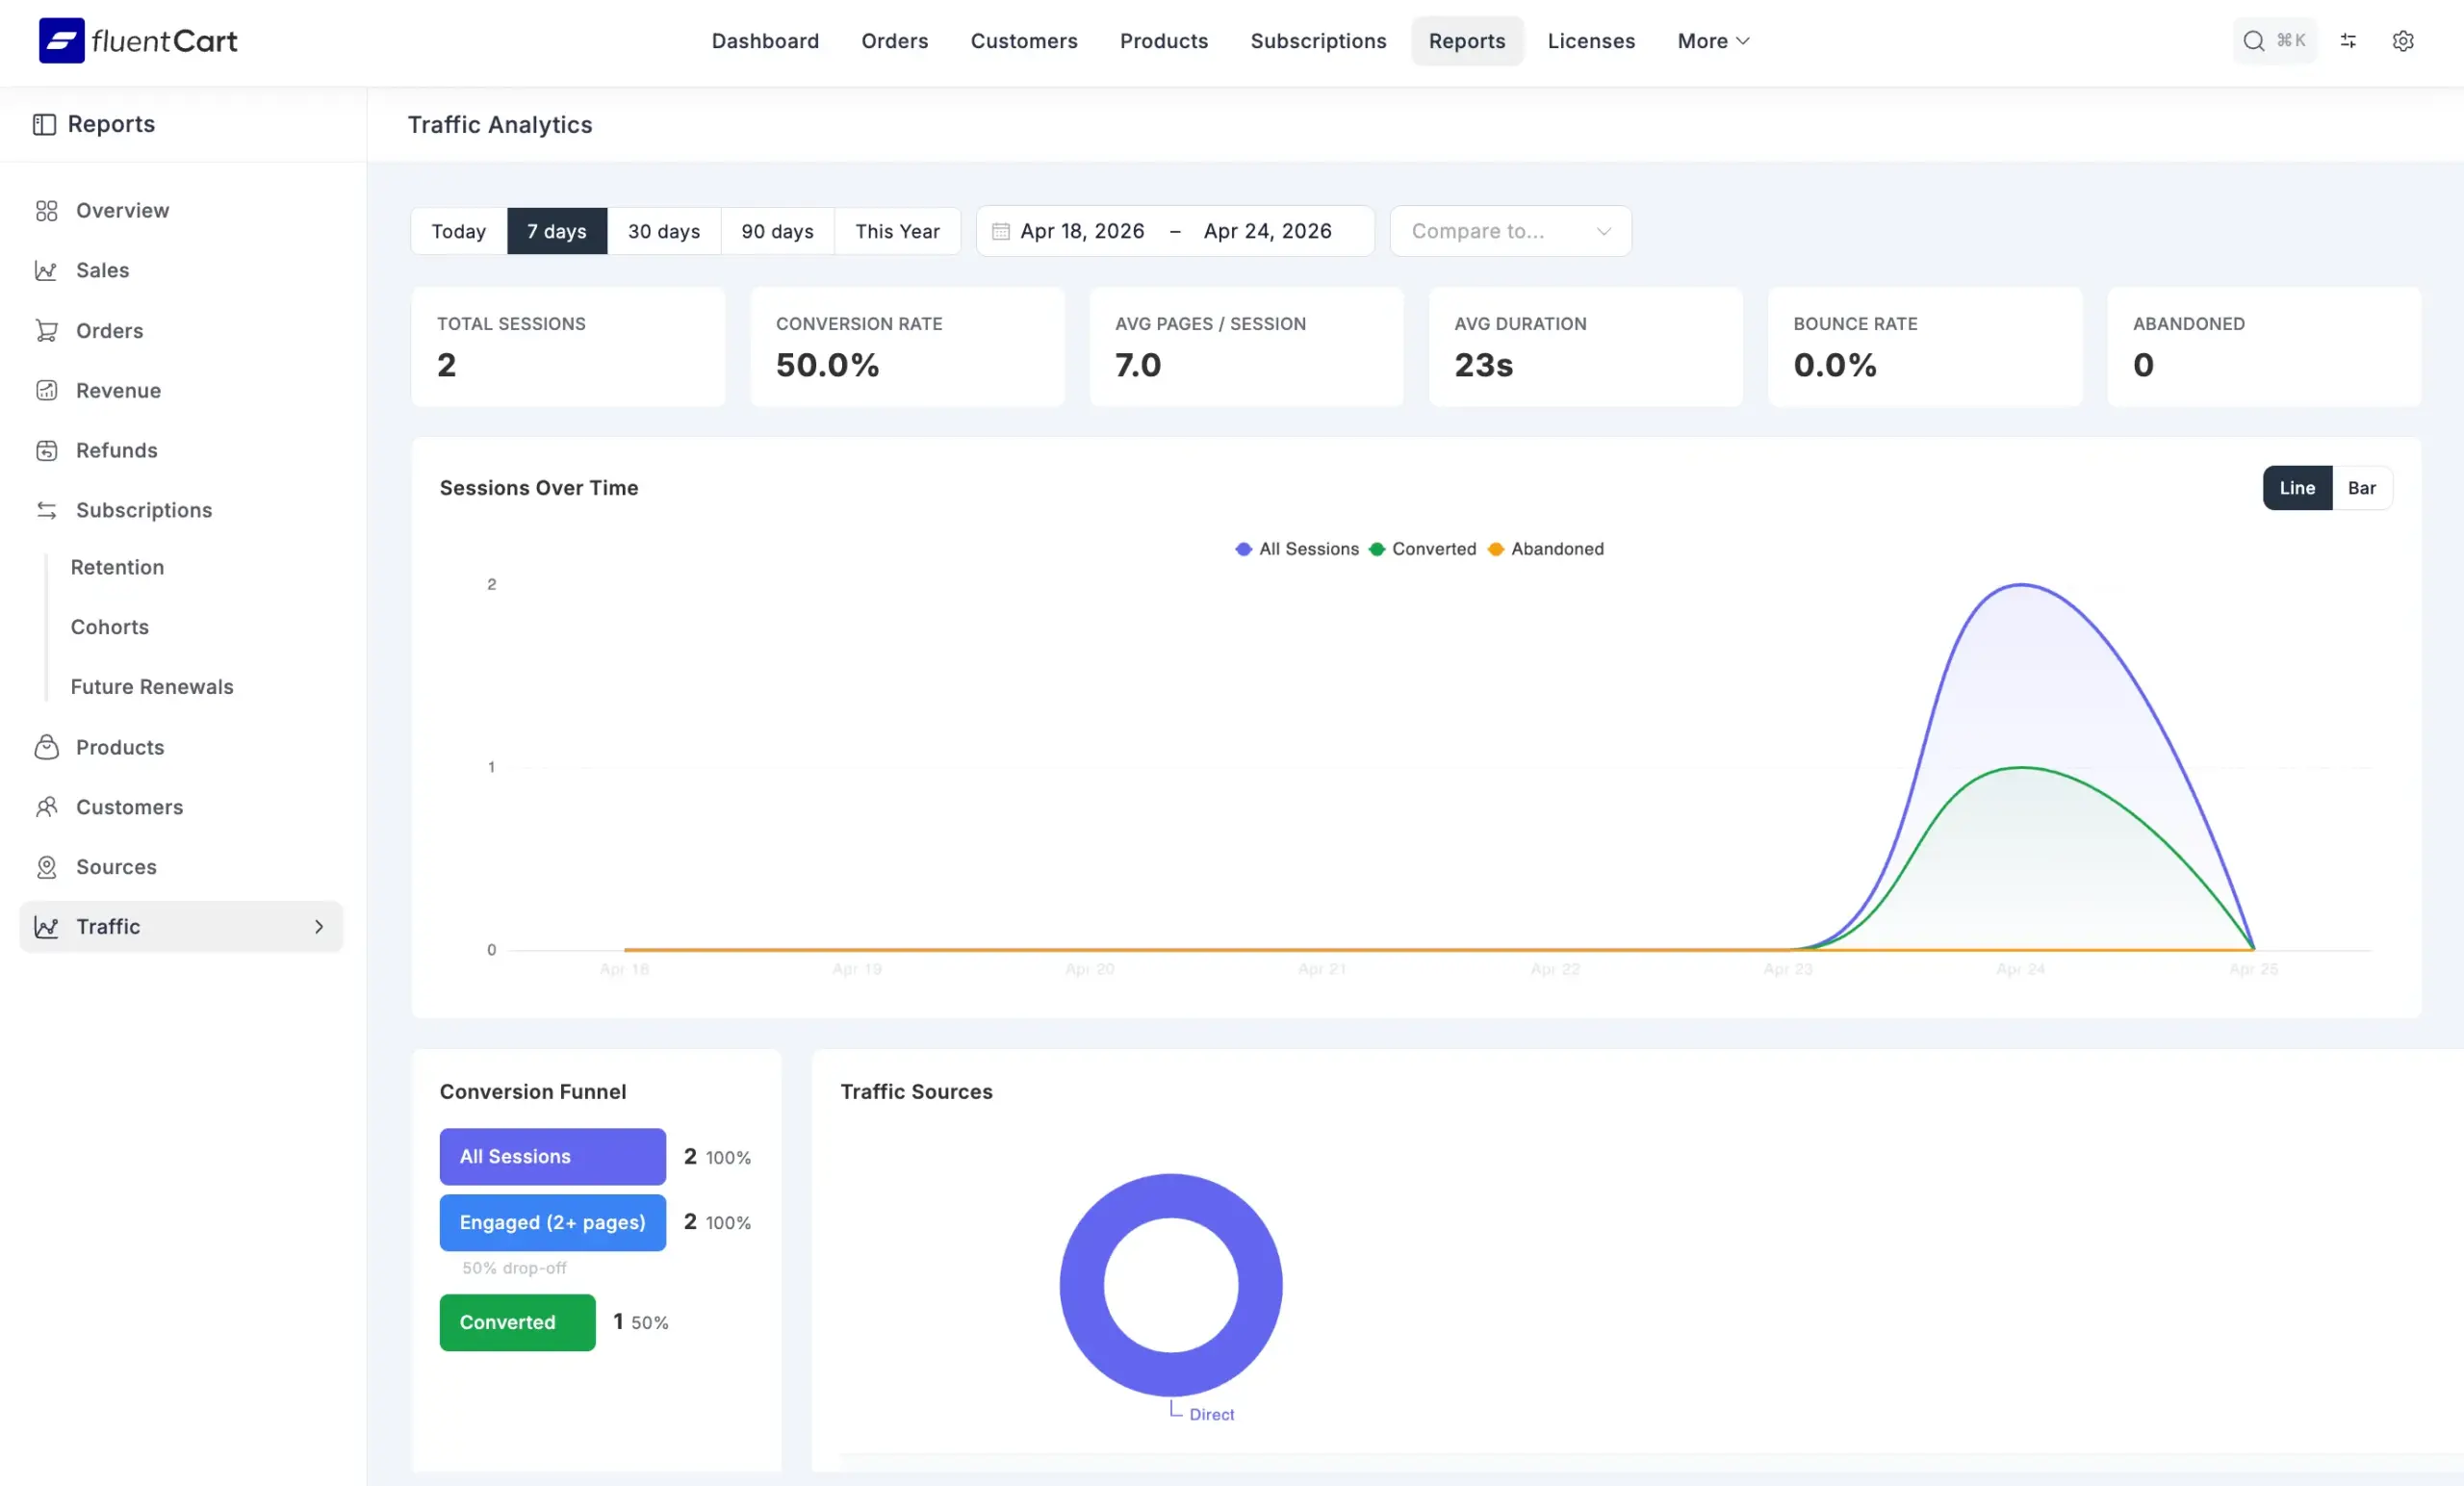Open the Compare to dropdown
The height and width of the screenshot is (1486, 2464).
(1510, 231)
